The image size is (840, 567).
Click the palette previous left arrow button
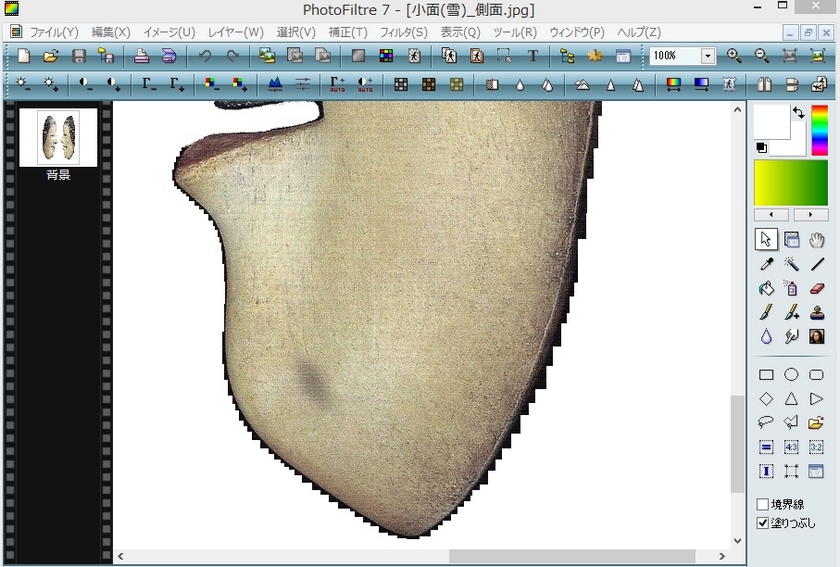point(771,215)
